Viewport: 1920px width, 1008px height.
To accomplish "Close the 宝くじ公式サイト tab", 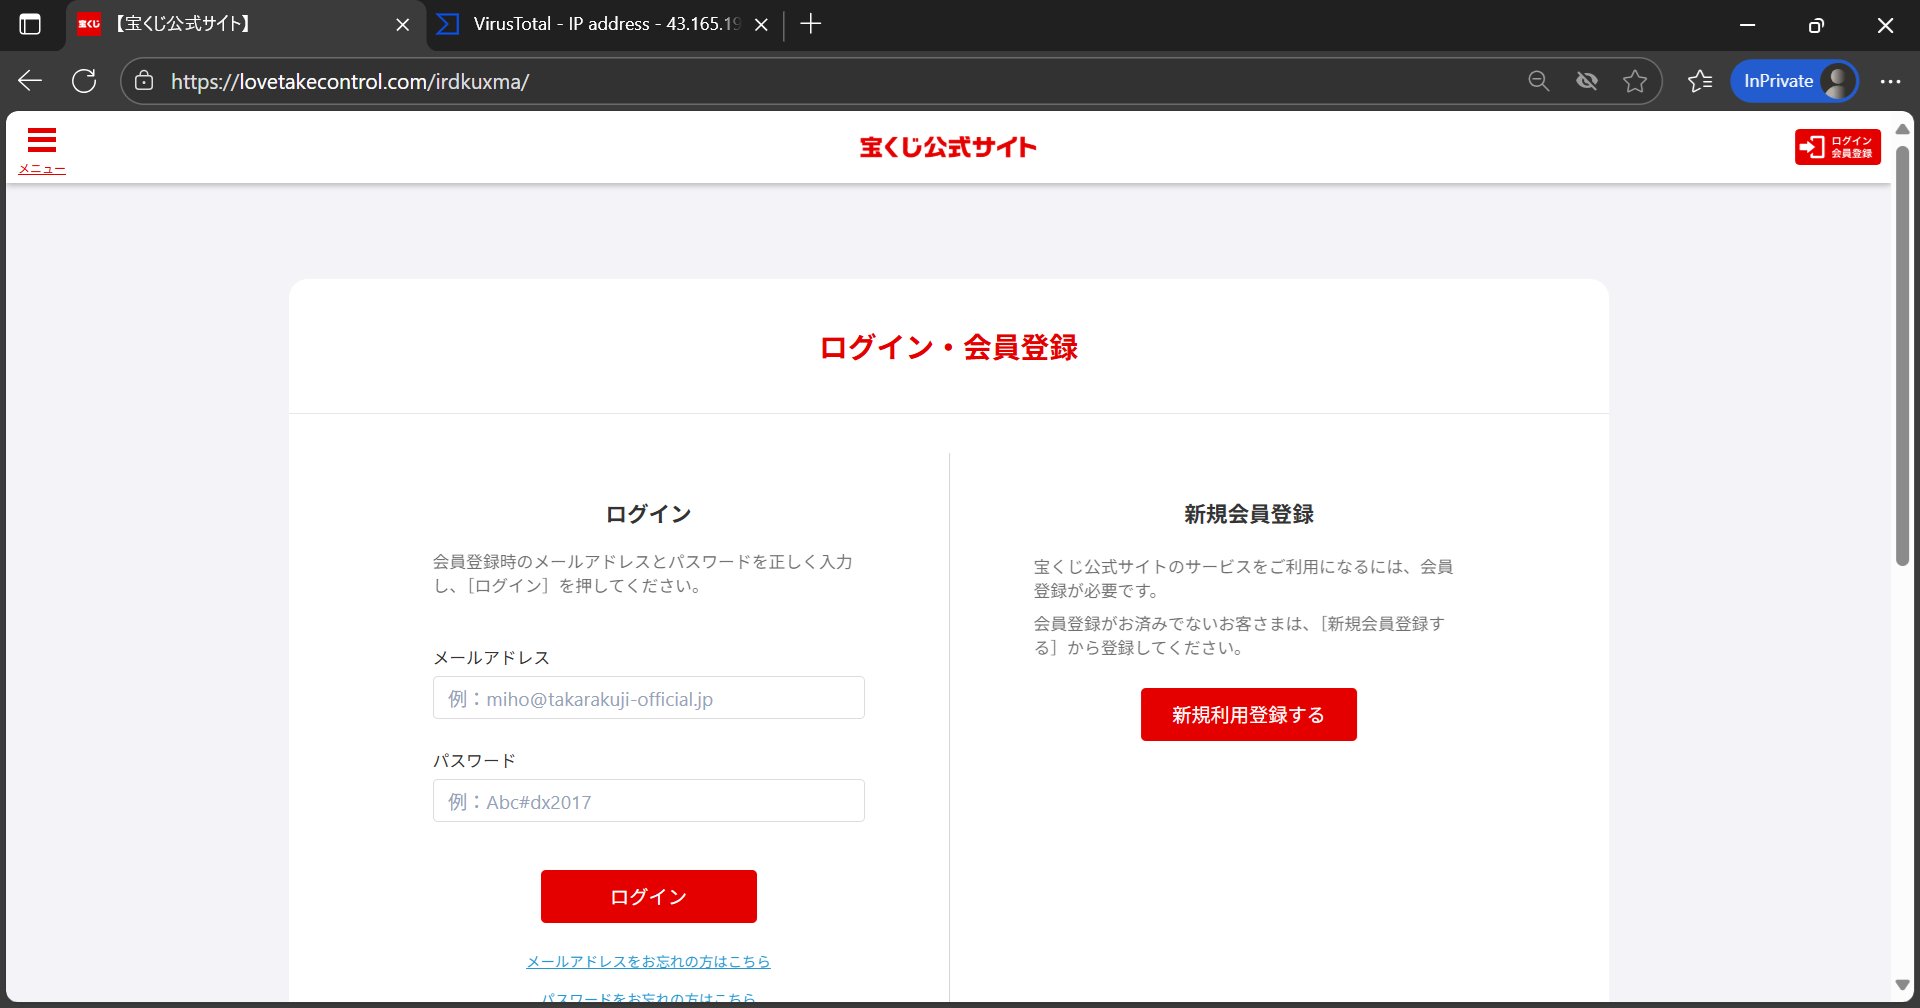I will pyautogui.click(x=403, y=25).
